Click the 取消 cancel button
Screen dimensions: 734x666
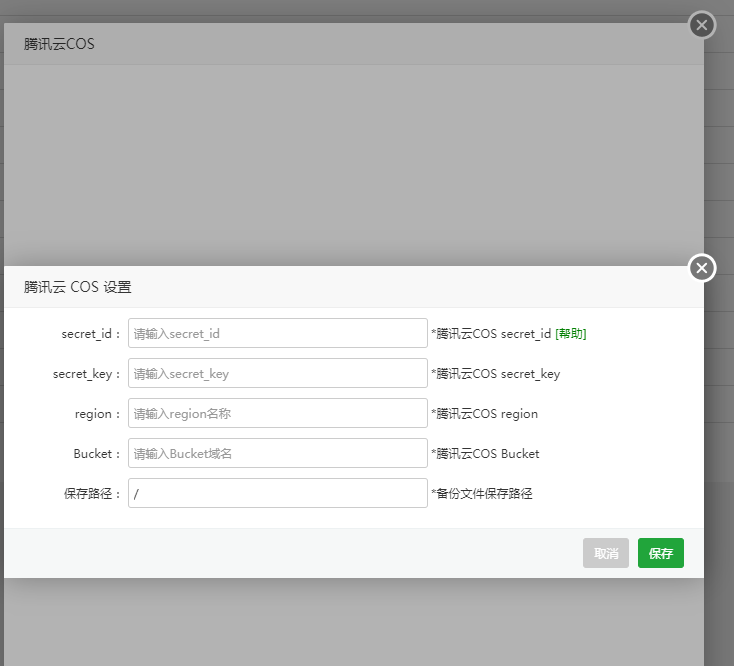[x=606, y=553]
